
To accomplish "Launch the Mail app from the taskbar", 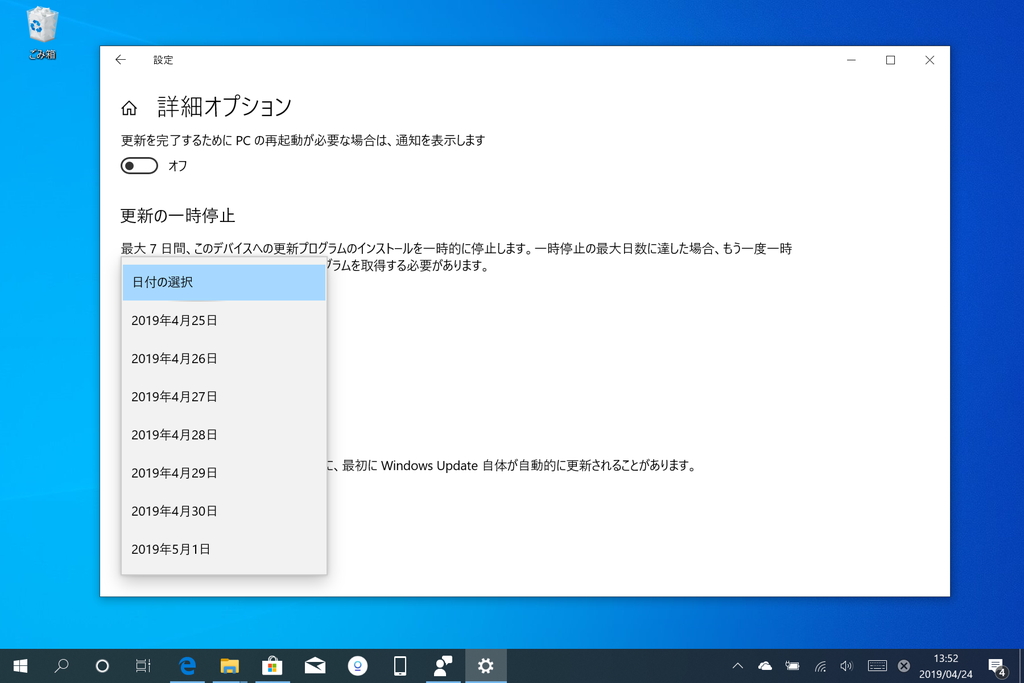I will 316,665.
